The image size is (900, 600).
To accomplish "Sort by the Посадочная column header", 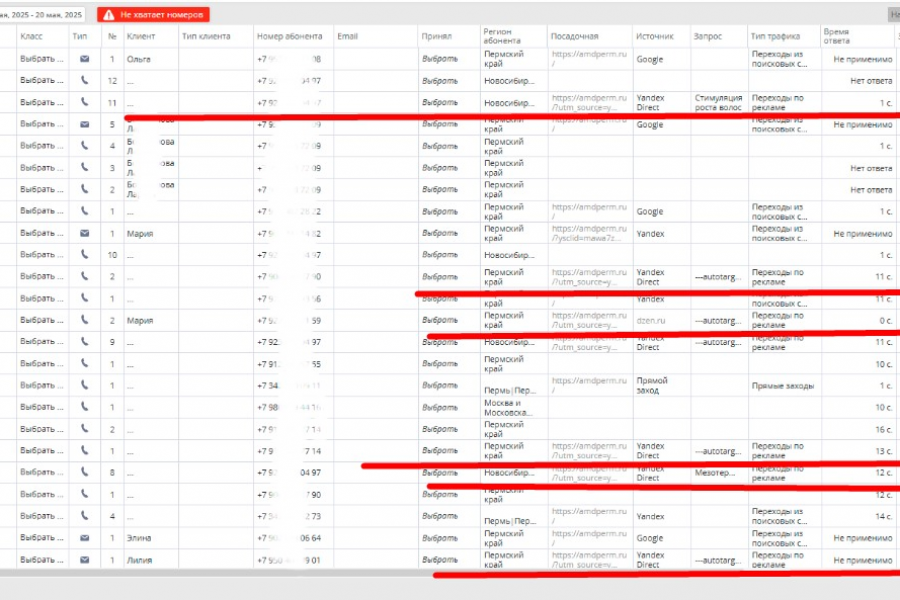I will [575, 36].
